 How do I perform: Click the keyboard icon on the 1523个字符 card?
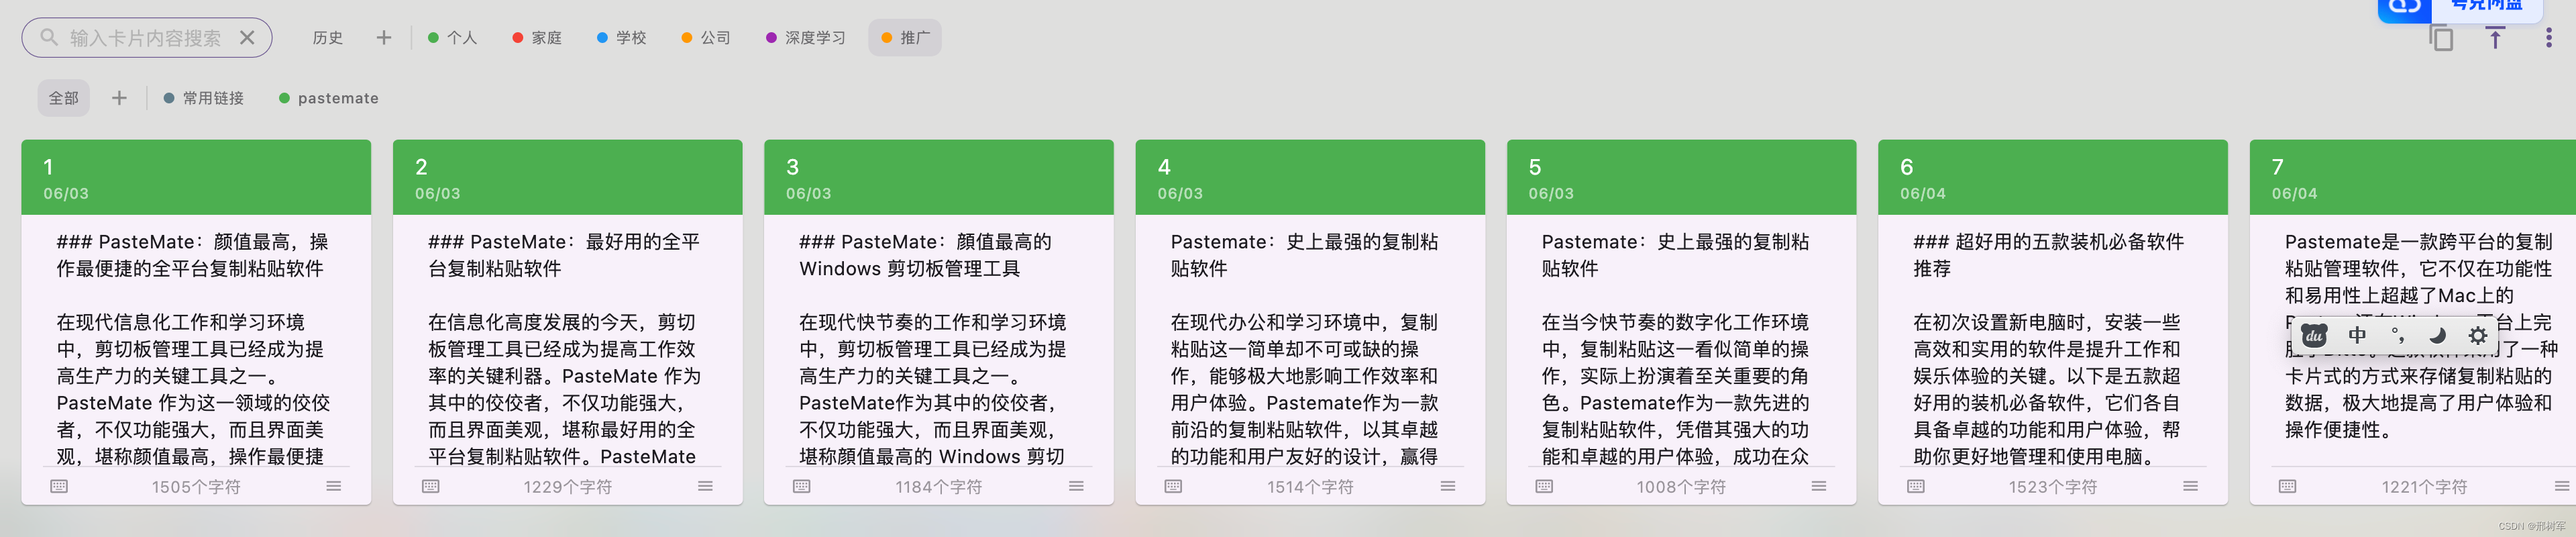pos(1916,486)
